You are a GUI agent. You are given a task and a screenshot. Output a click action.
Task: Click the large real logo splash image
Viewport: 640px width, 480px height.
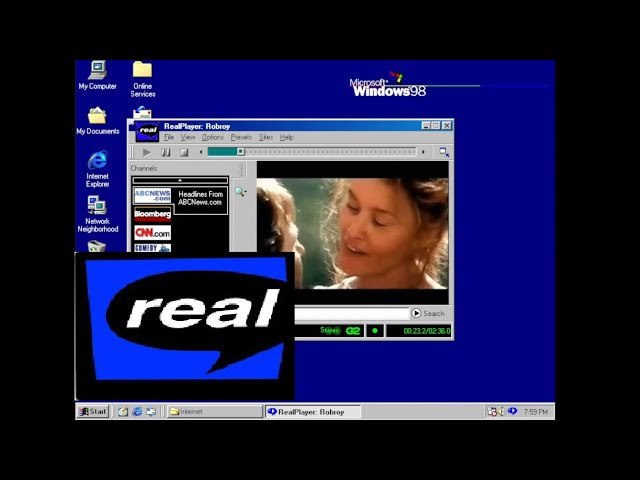coord(184,326)
